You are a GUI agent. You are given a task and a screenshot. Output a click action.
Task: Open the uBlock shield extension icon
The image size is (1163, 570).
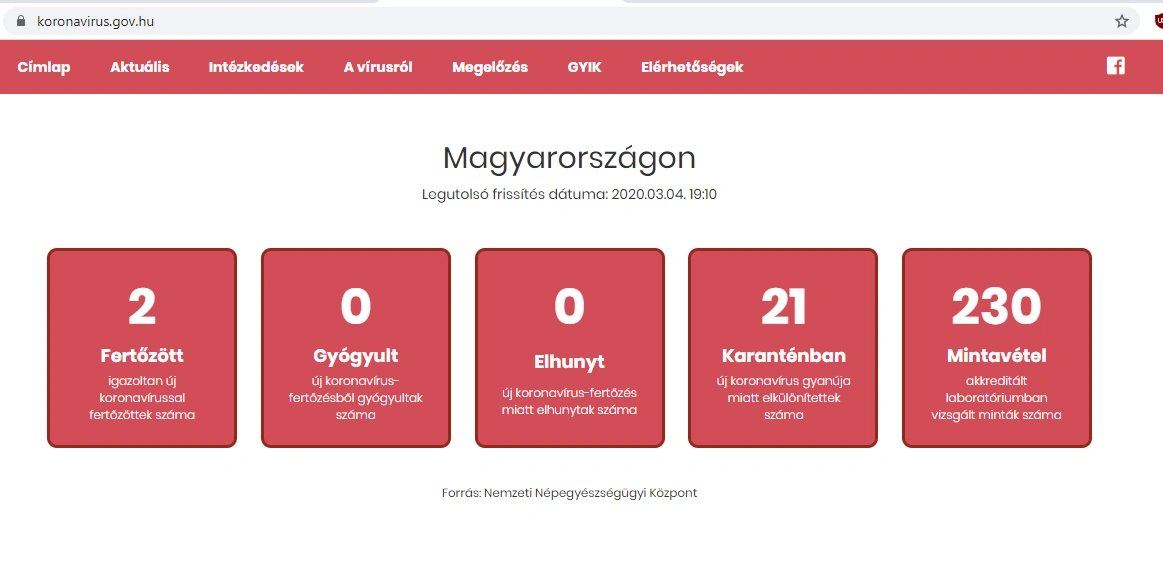pyautogui.click(x=1158, y=21)
